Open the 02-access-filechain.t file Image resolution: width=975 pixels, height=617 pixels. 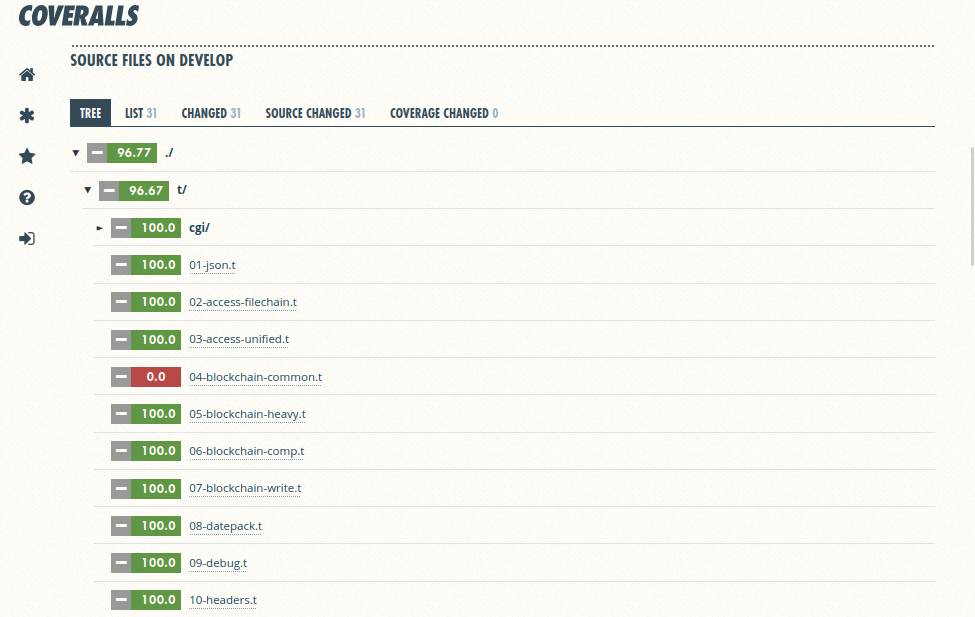[x=242, y=302]
